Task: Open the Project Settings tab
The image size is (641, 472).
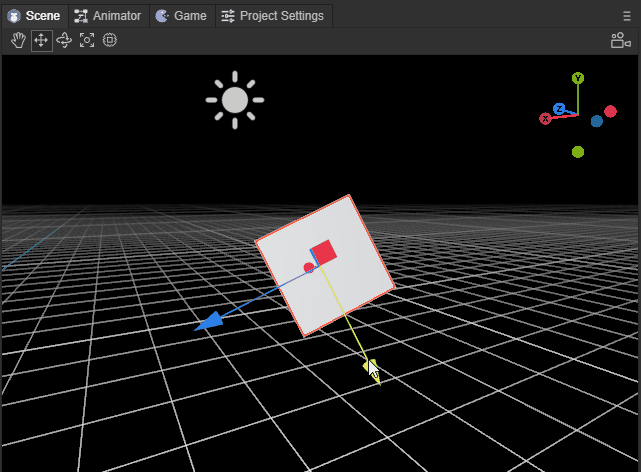Action: click(x=273, y=16)
